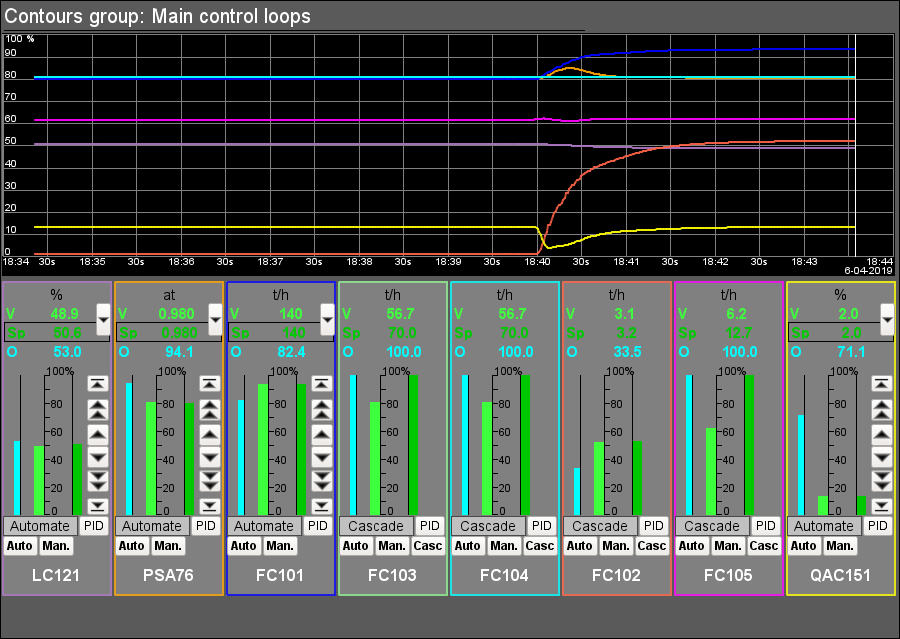
Task: Click FC101 double down arrow
Action: point(322,481)
